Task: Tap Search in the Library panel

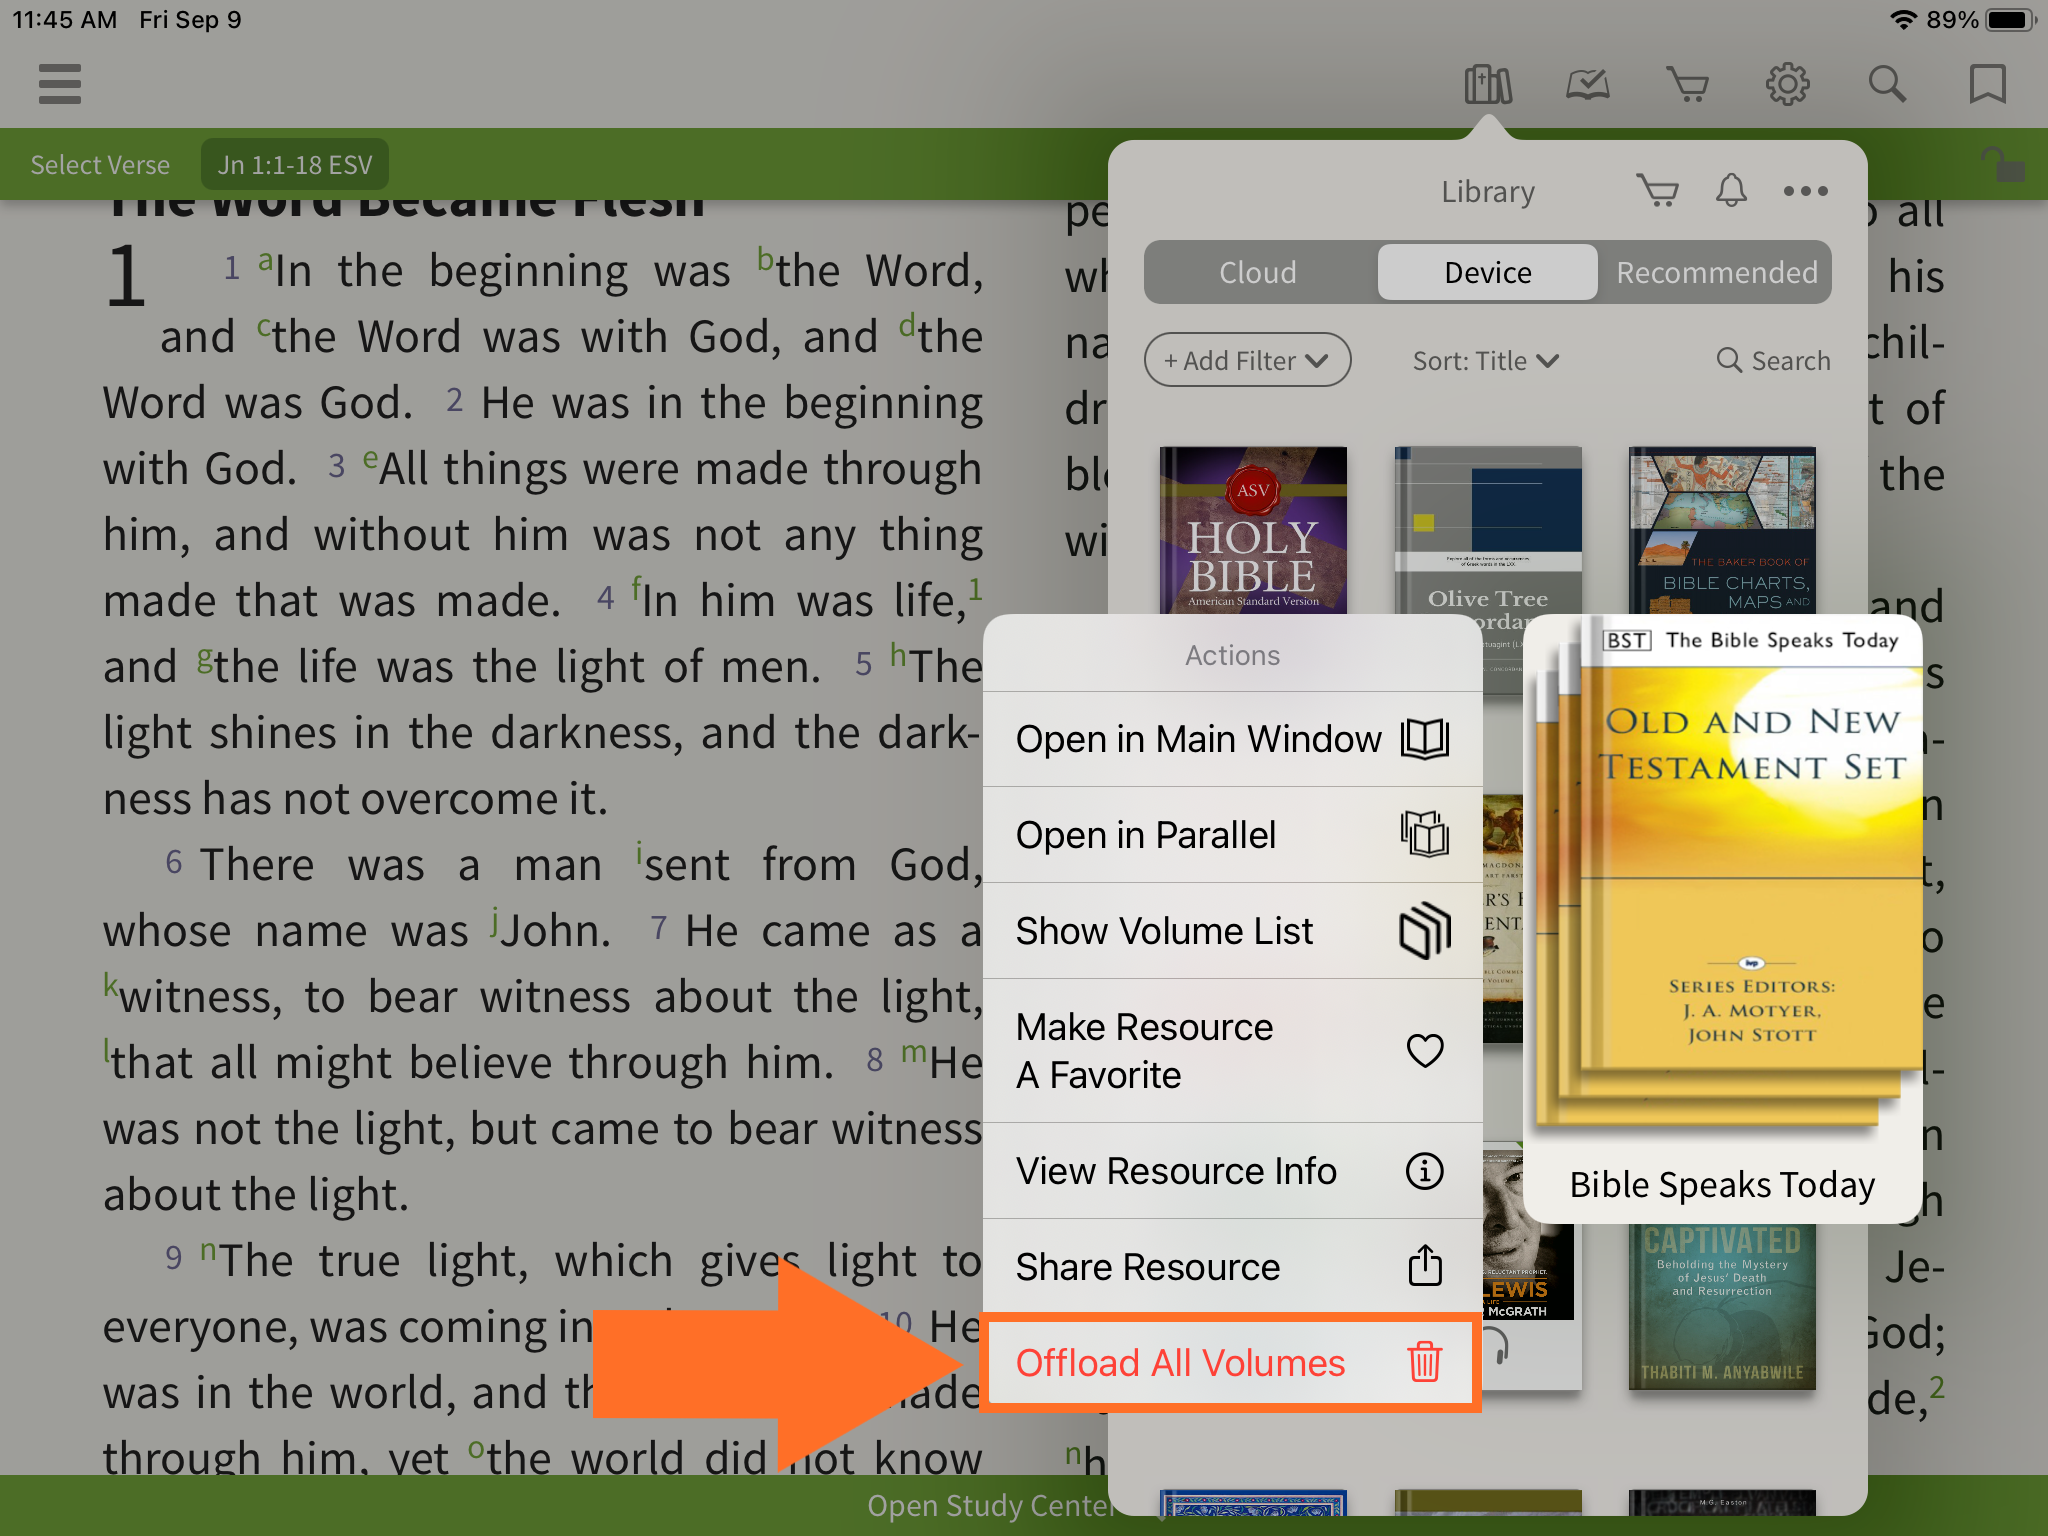Action: [1773, 360]
